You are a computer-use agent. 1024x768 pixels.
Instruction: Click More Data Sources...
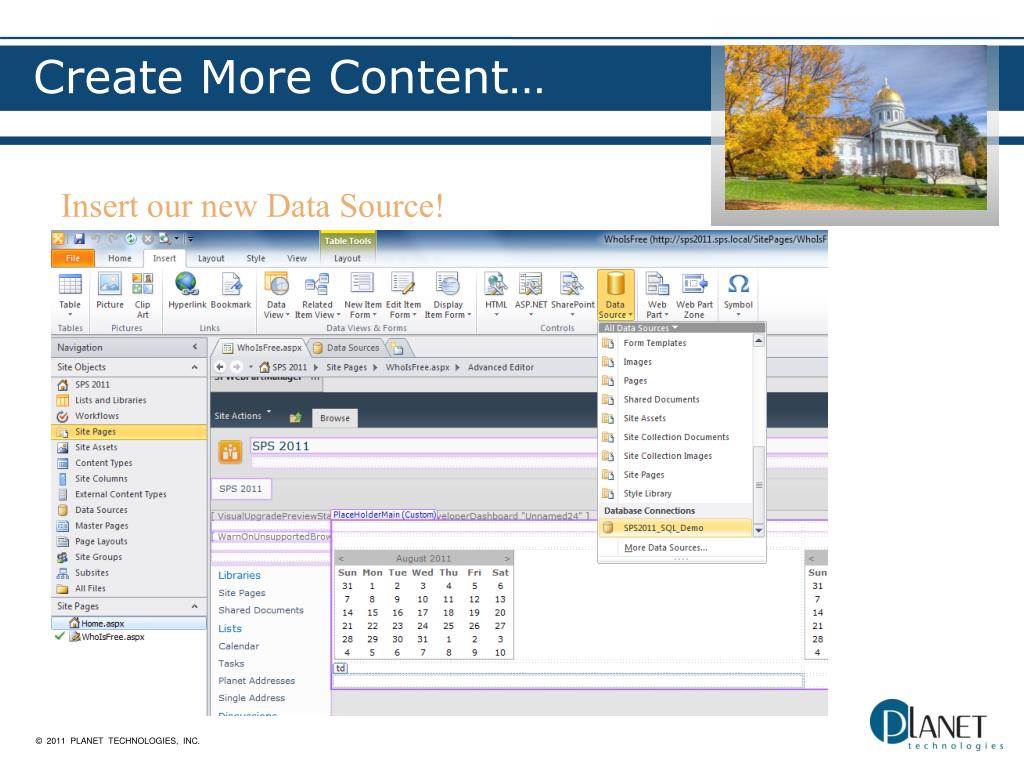click(665, 548)
